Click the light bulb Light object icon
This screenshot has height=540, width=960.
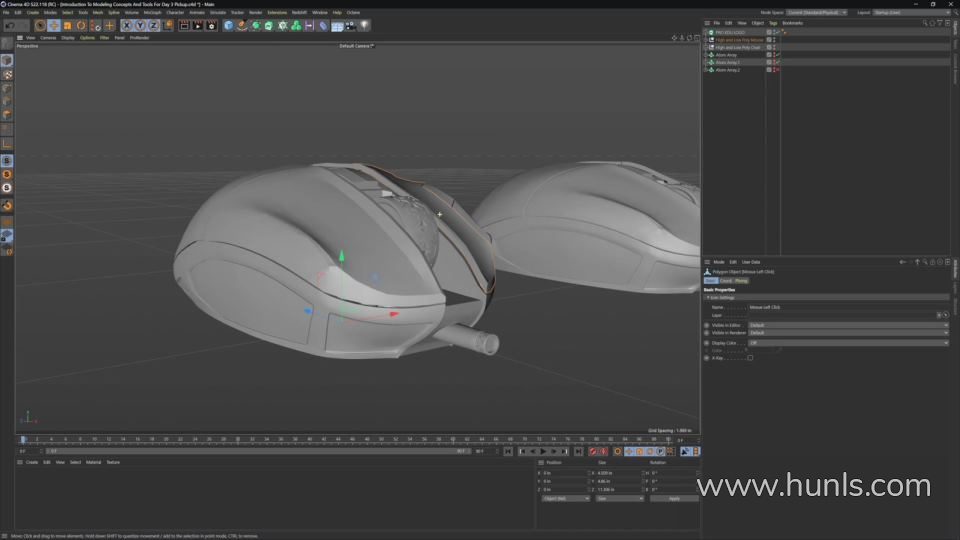click(x=364, y=25)
